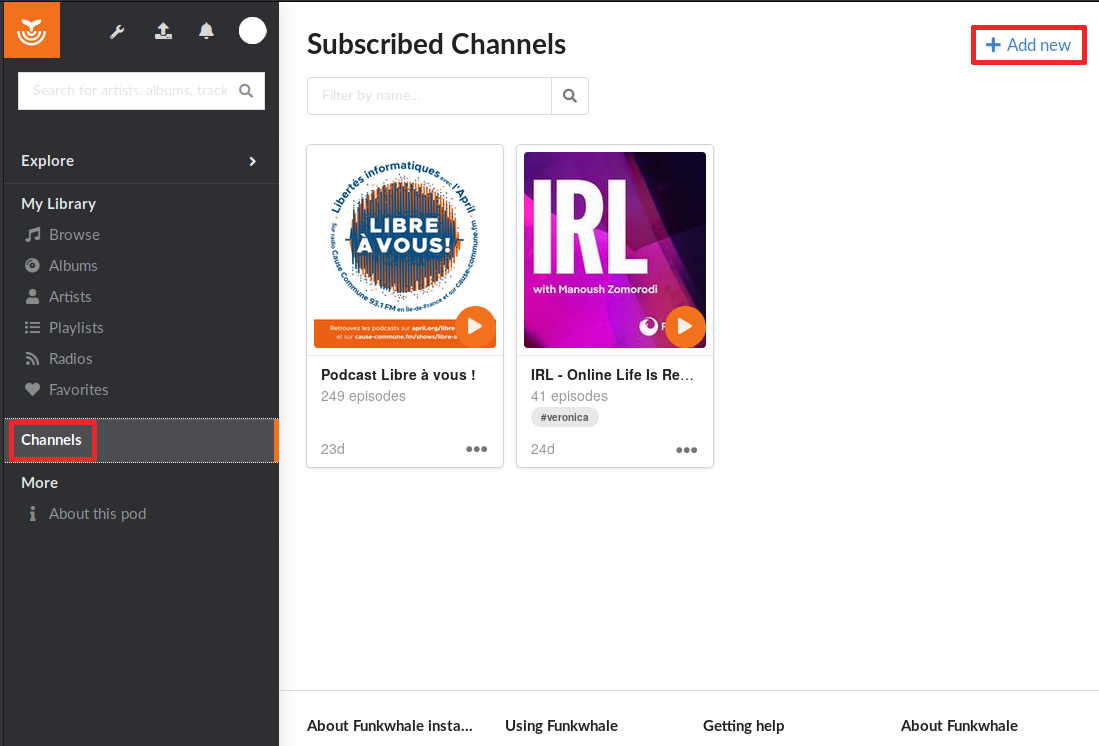Viewport: 1099px width, 746px height.
Task: Open the Explore sidebar section
Action: (141, 161)
